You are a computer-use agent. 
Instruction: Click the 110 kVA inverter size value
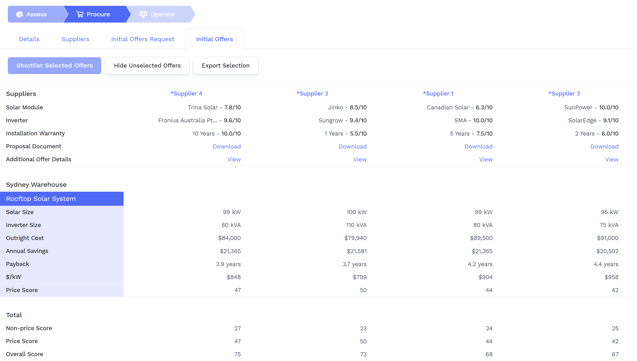point(356,225)
